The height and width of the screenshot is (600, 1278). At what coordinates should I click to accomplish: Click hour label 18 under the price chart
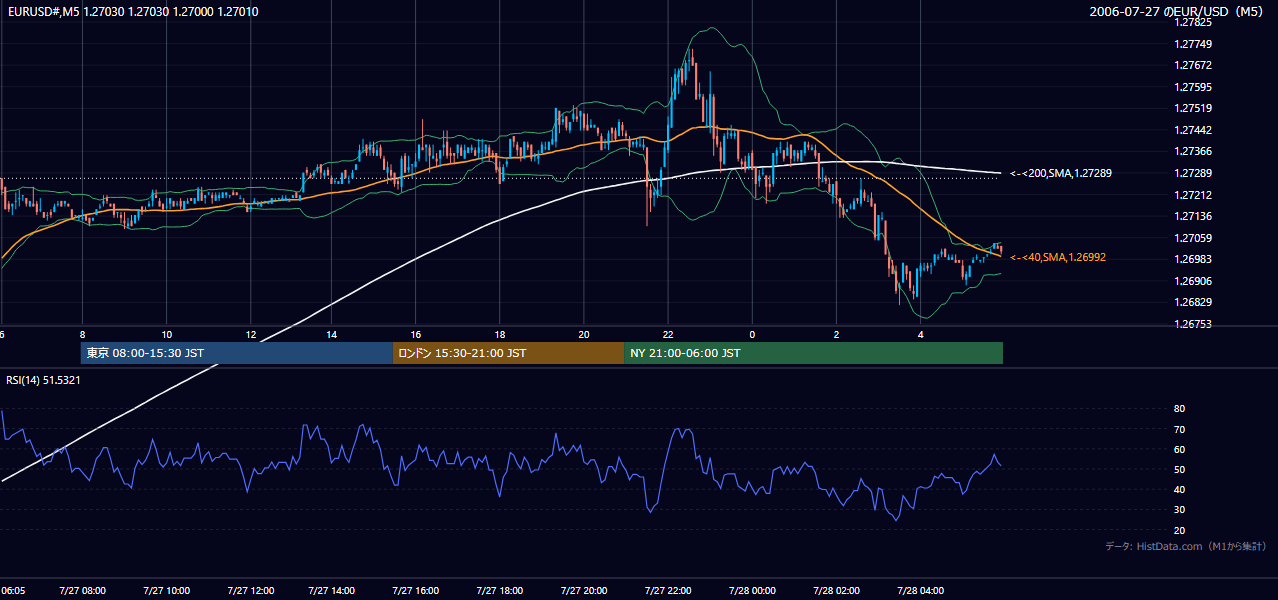coord(499,335)
